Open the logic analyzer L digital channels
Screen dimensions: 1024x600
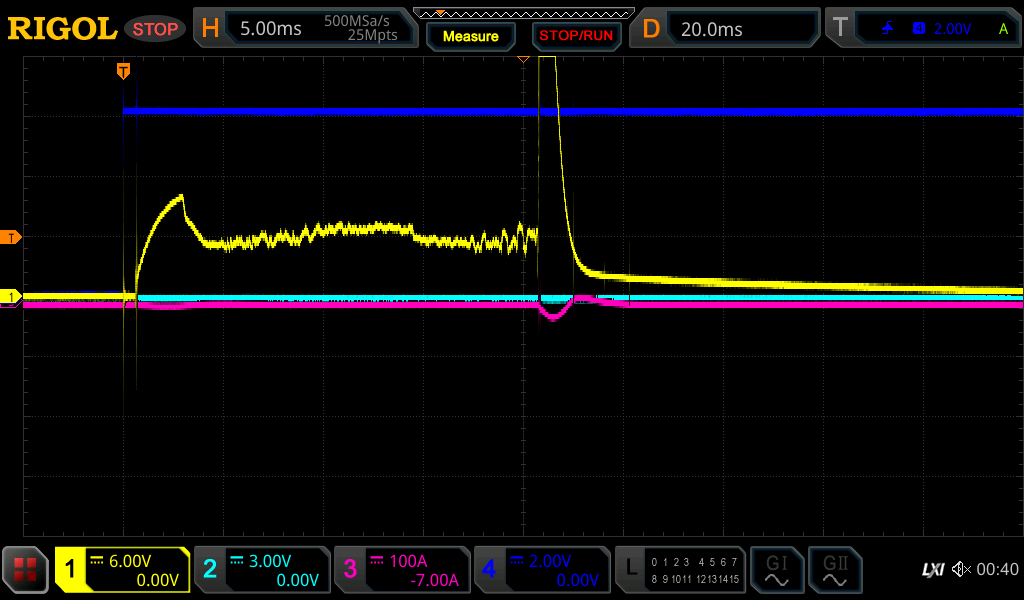[x=680, y=570]
